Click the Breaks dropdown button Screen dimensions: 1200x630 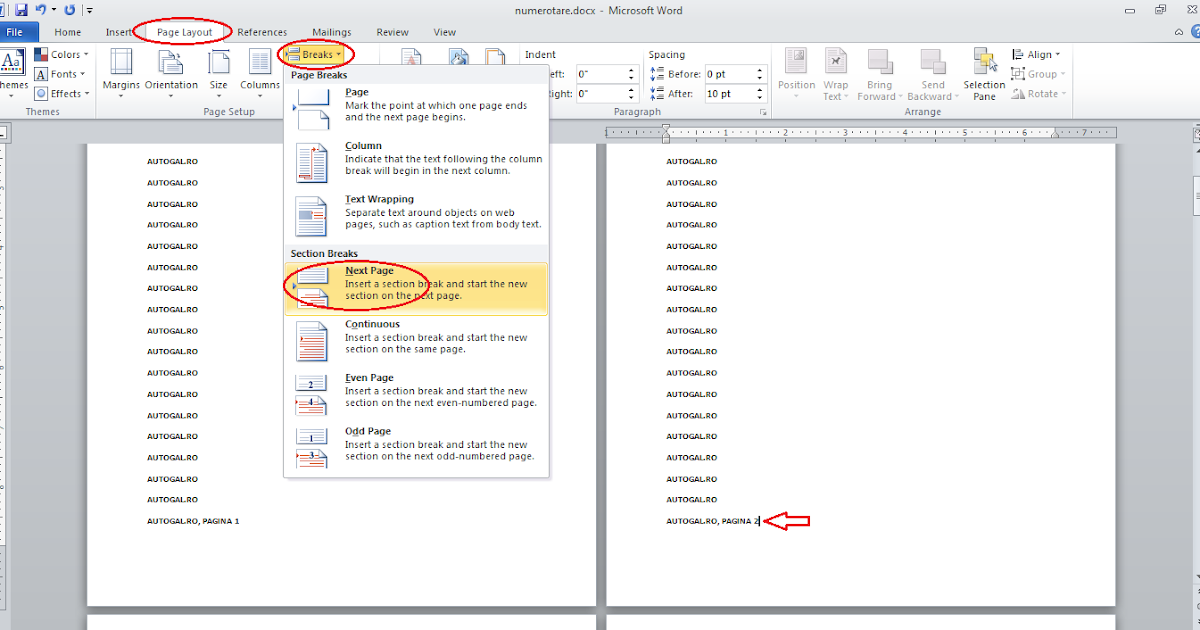315,55
